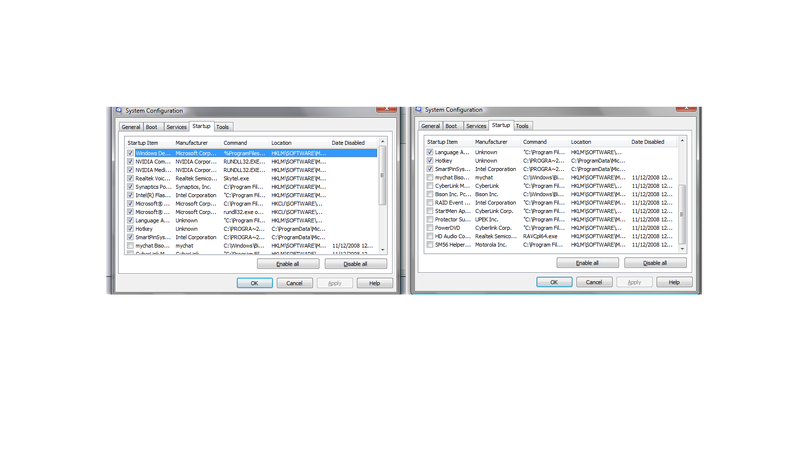
Task: Uncheck NVIDIA Medi... startup item checkbox
Action: 131,170
